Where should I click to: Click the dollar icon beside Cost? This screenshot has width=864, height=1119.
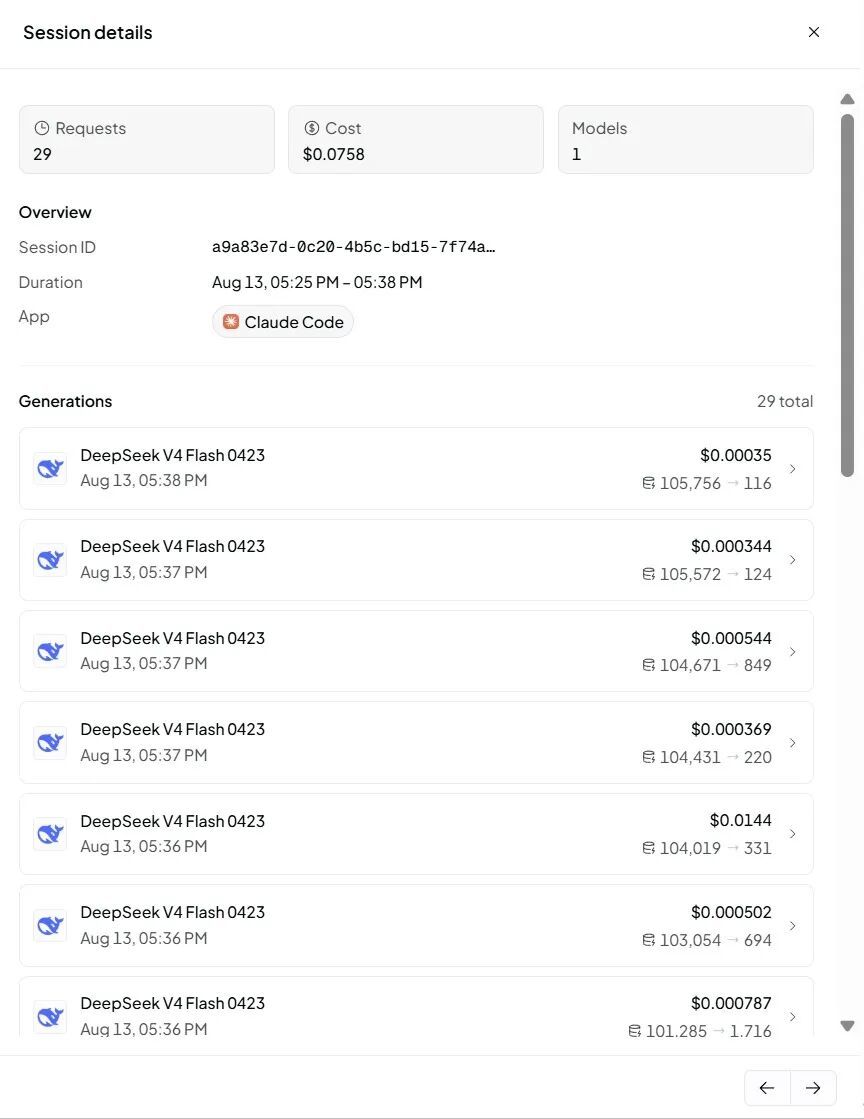point(312,128)
